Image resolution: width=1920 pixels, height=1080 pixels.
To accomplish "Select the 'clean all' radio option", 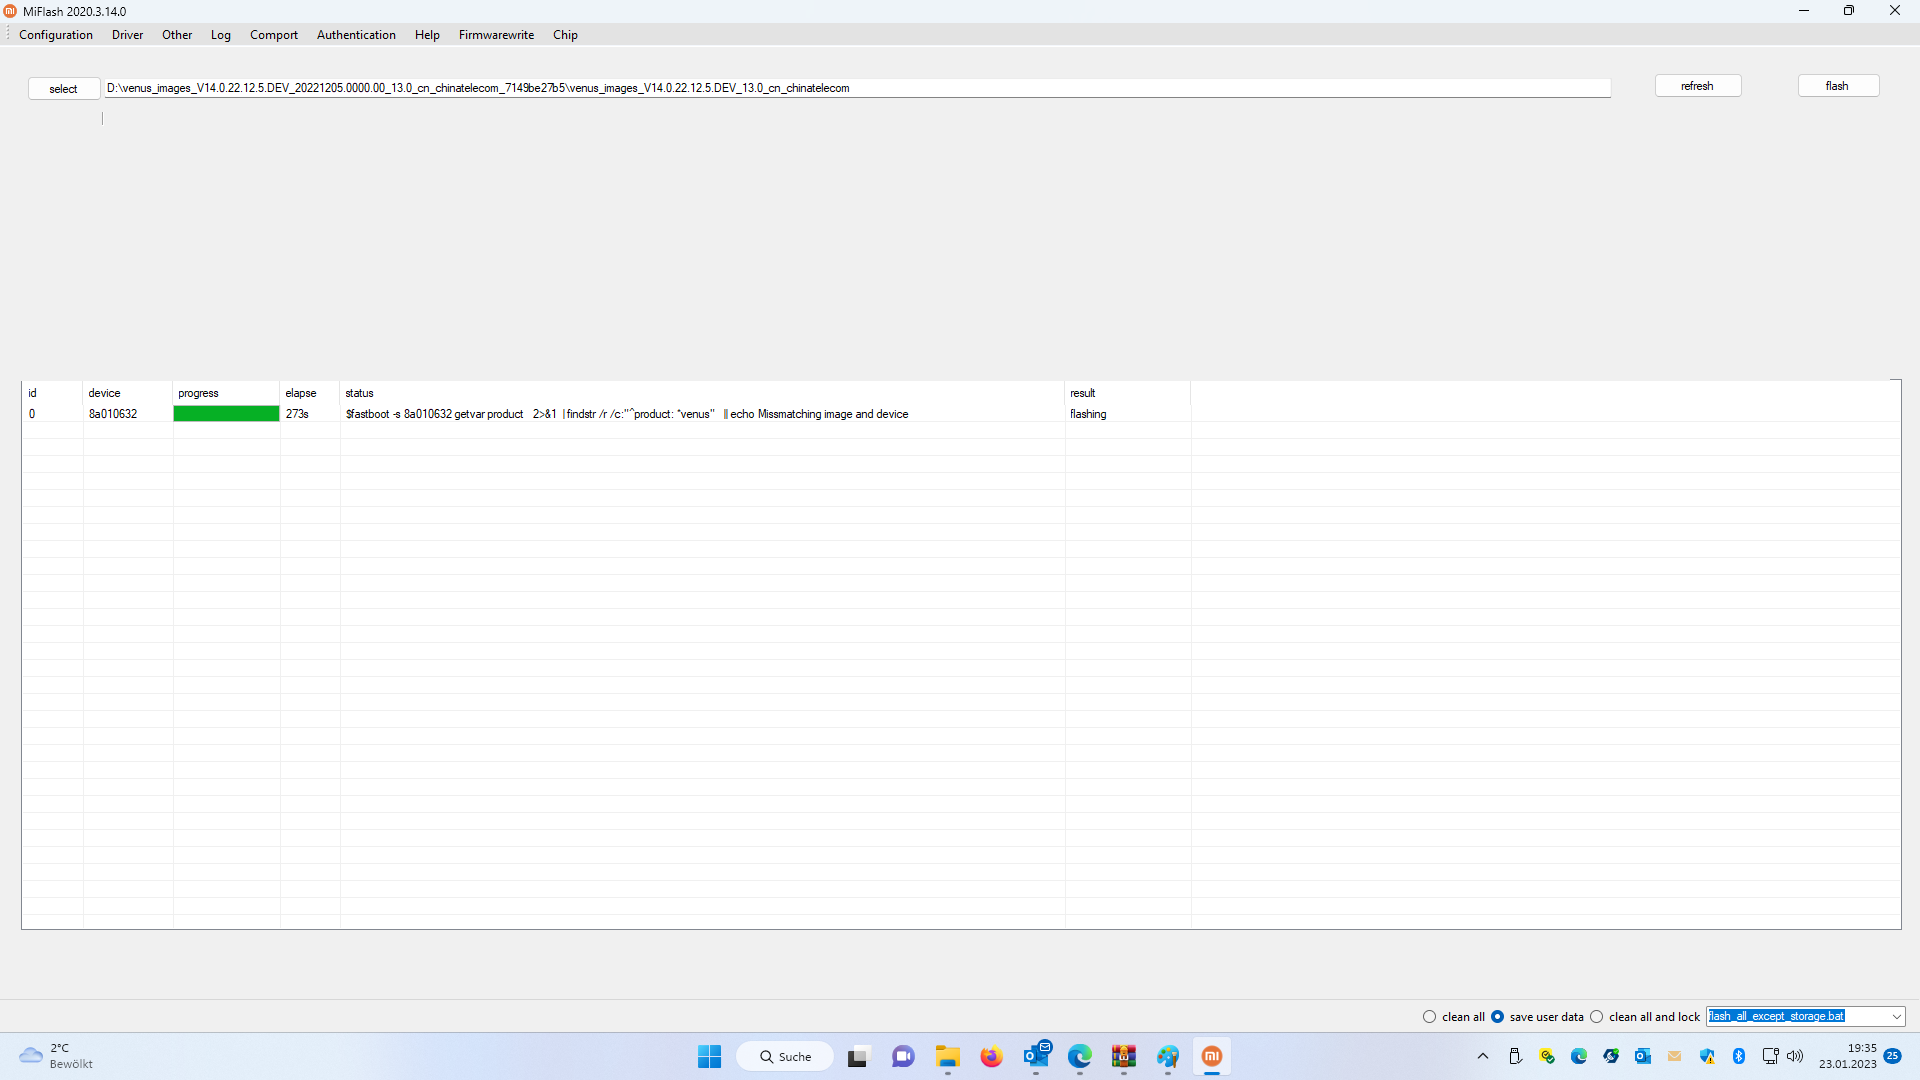I will (x=1429, y=1017).
